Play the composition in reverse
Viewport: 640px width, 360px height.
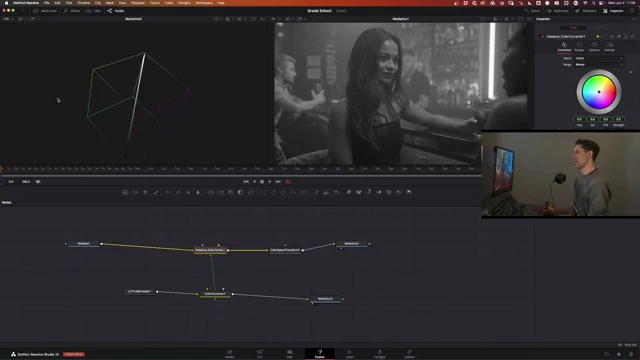click(254, 182)
